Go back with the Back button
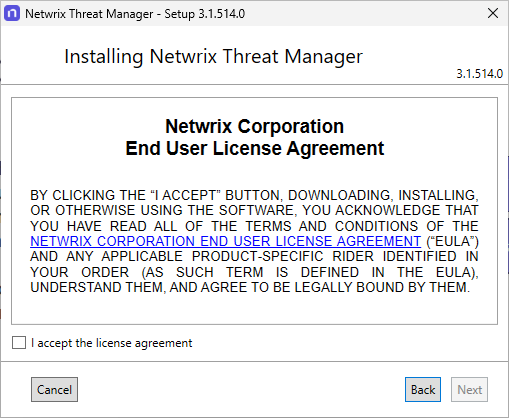The image size is (509, 418). point(423,389)
